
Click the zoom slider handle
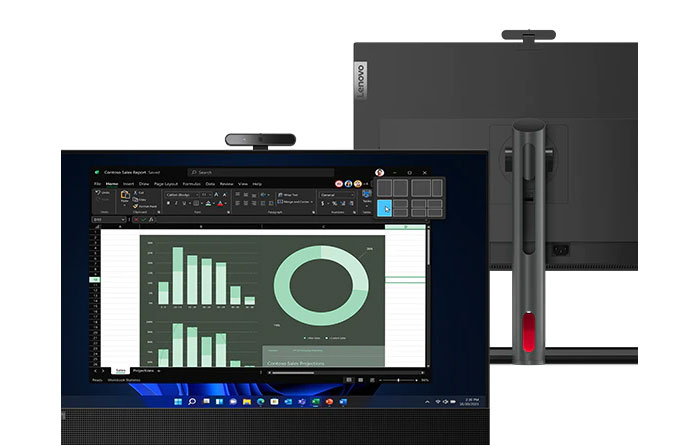pos(398,380)
